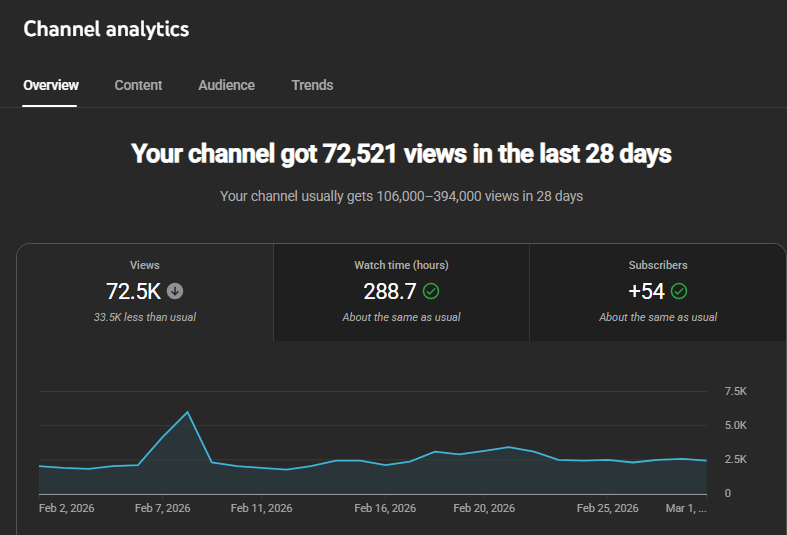Click the Feb 7 peak on the chart

(187, 412)
